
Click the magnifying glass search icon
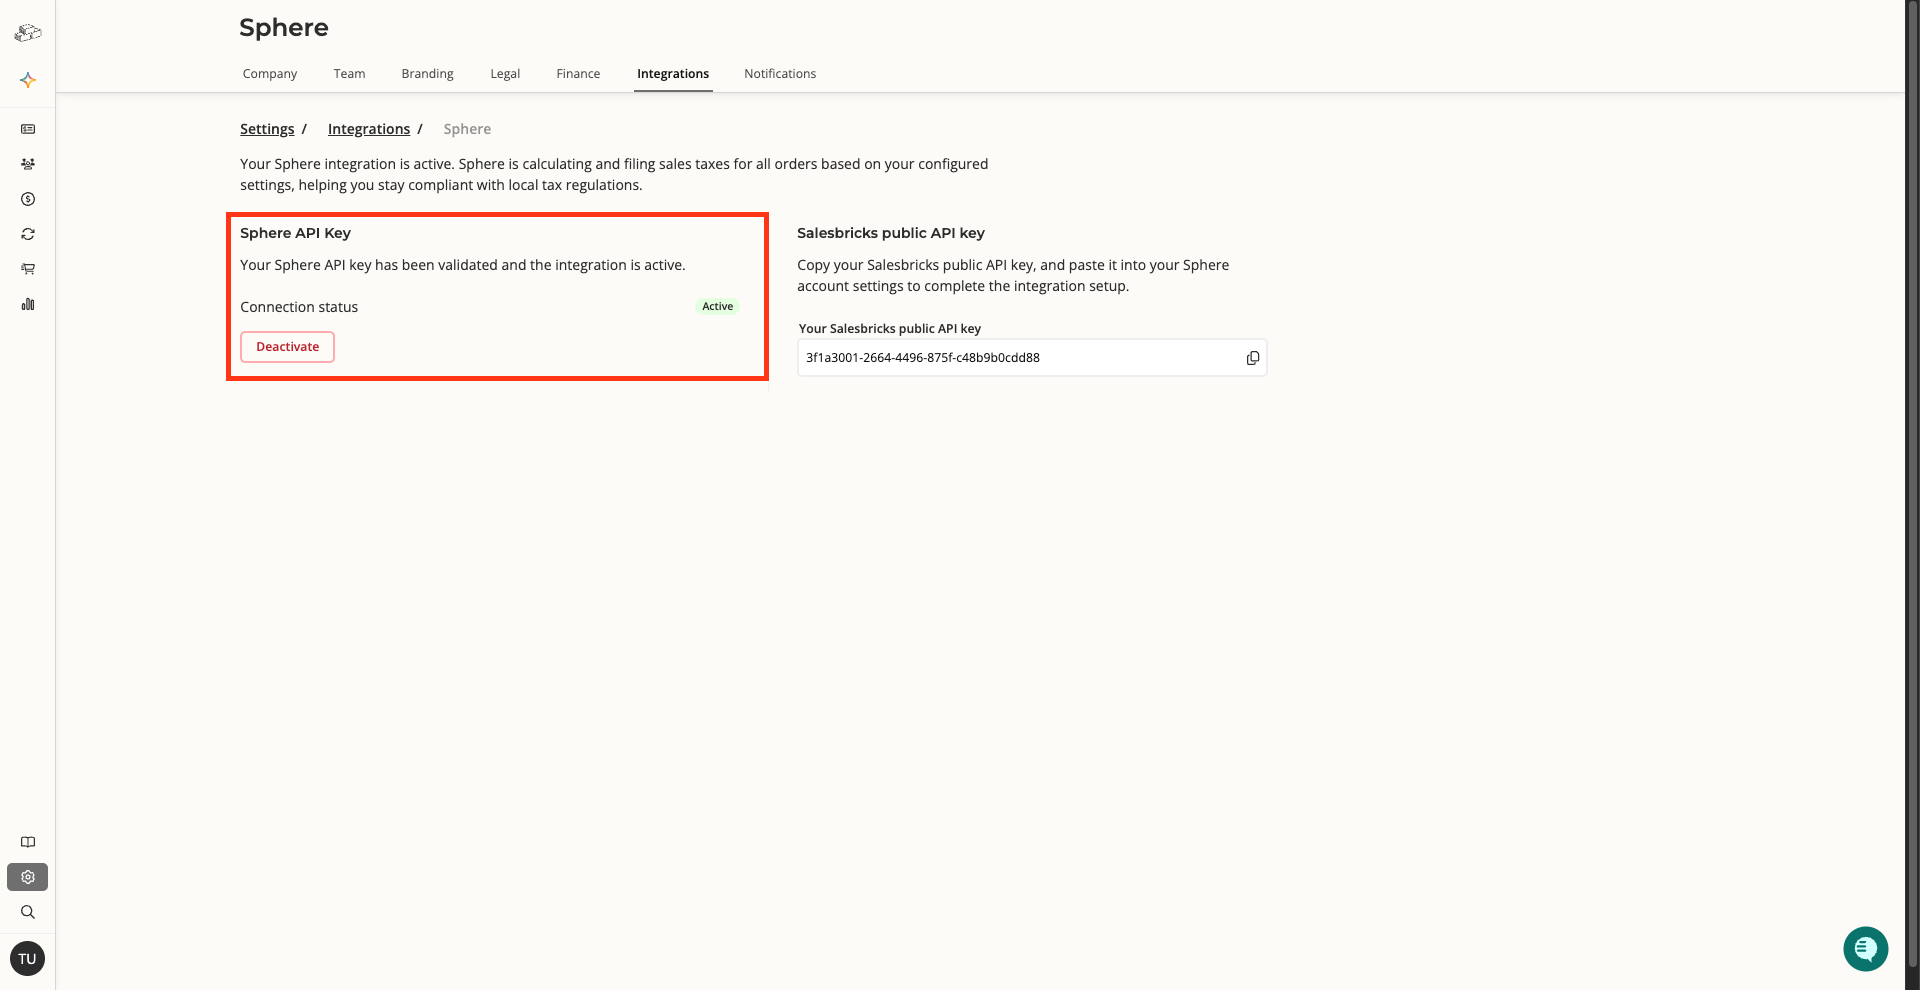tap(28, 912)
